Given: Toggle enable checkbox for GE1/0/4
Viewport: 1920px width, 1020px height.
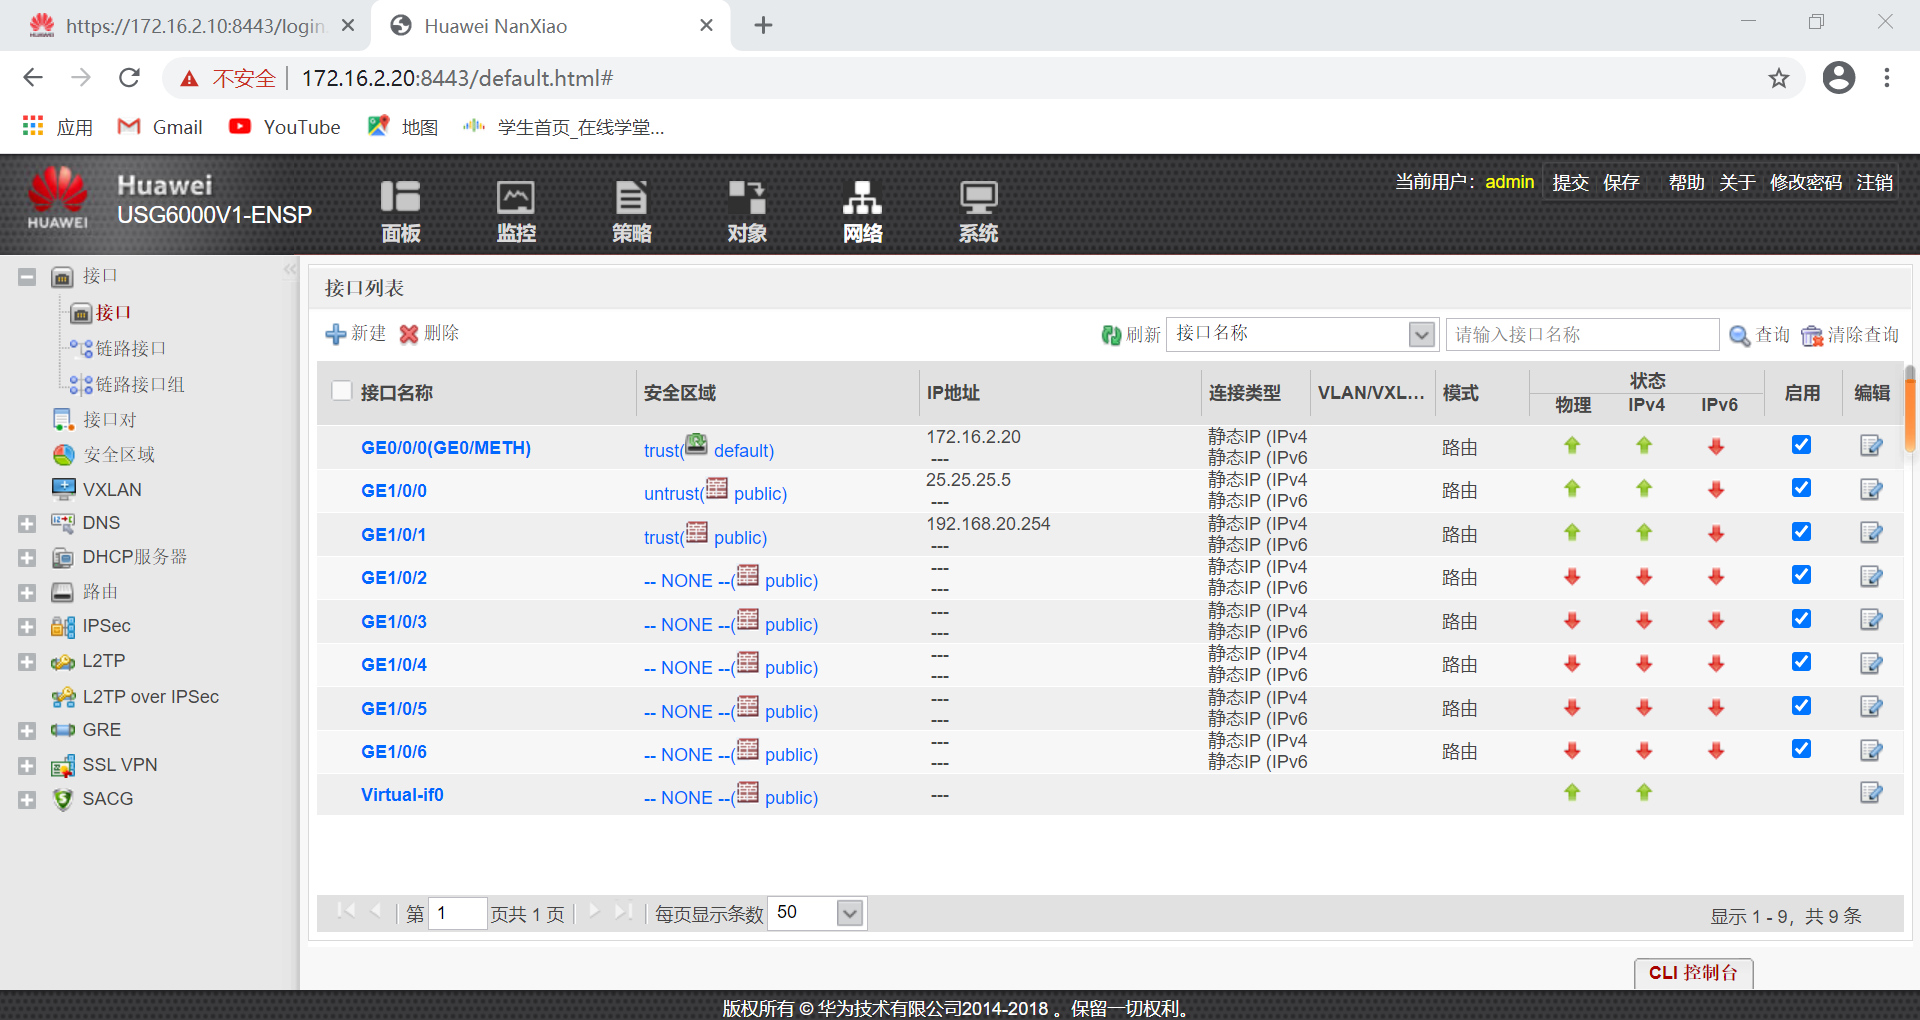Looking at the screenshot, I should pos(1801,662).
